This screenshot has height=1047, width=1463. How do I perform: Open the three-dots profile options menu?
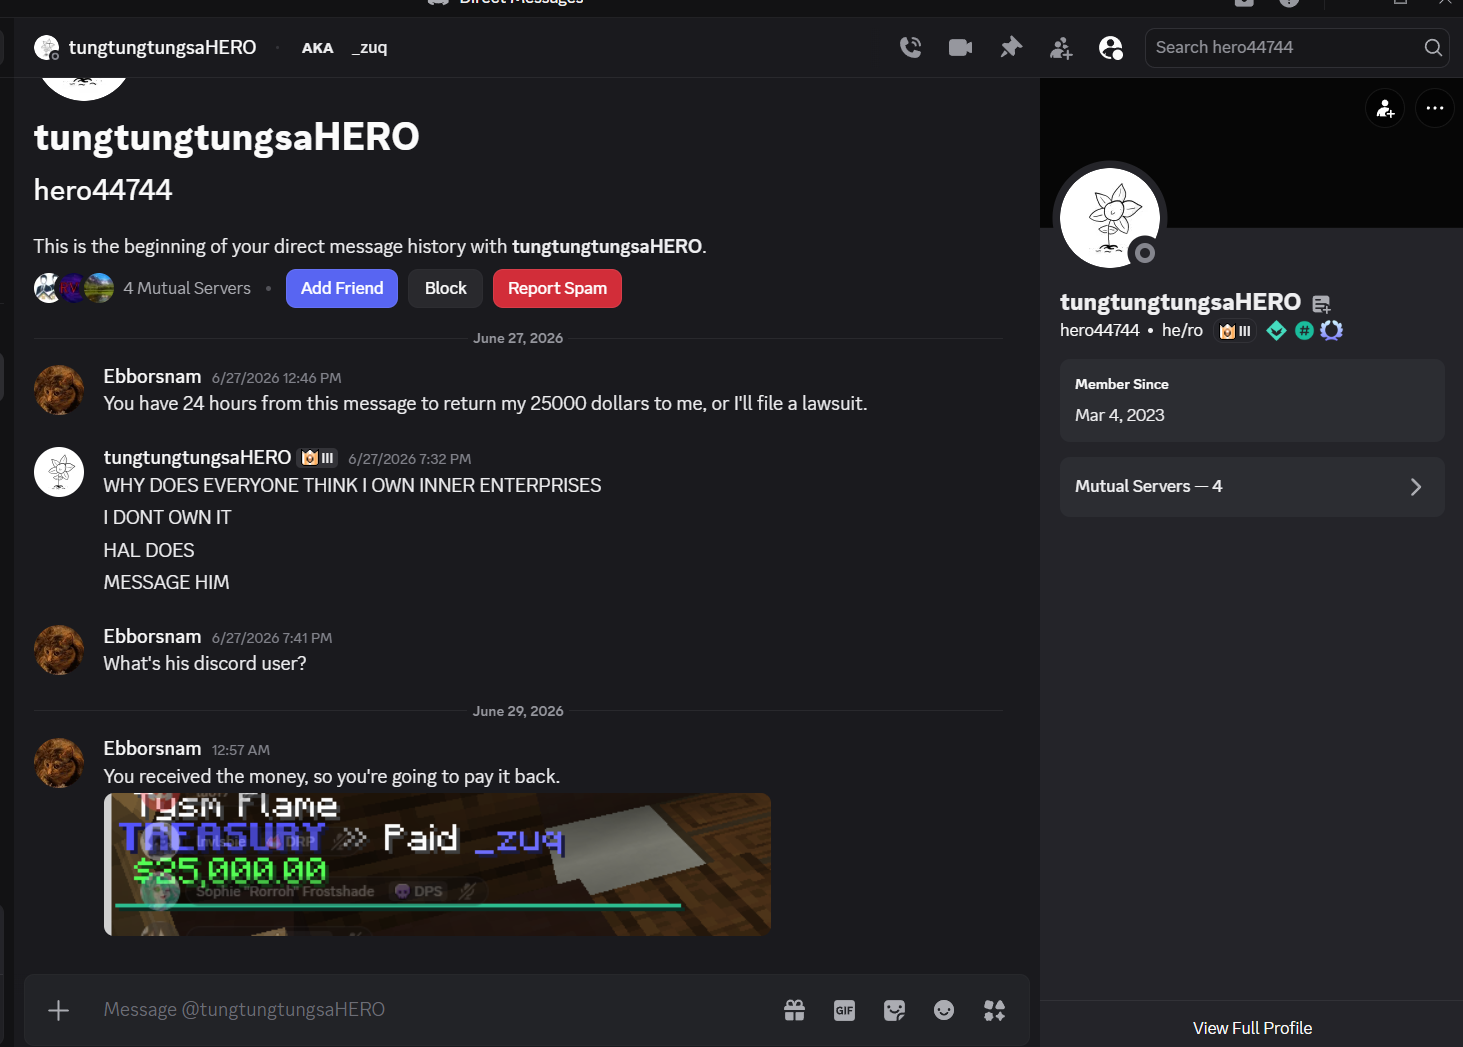[x=1435, y=108]
